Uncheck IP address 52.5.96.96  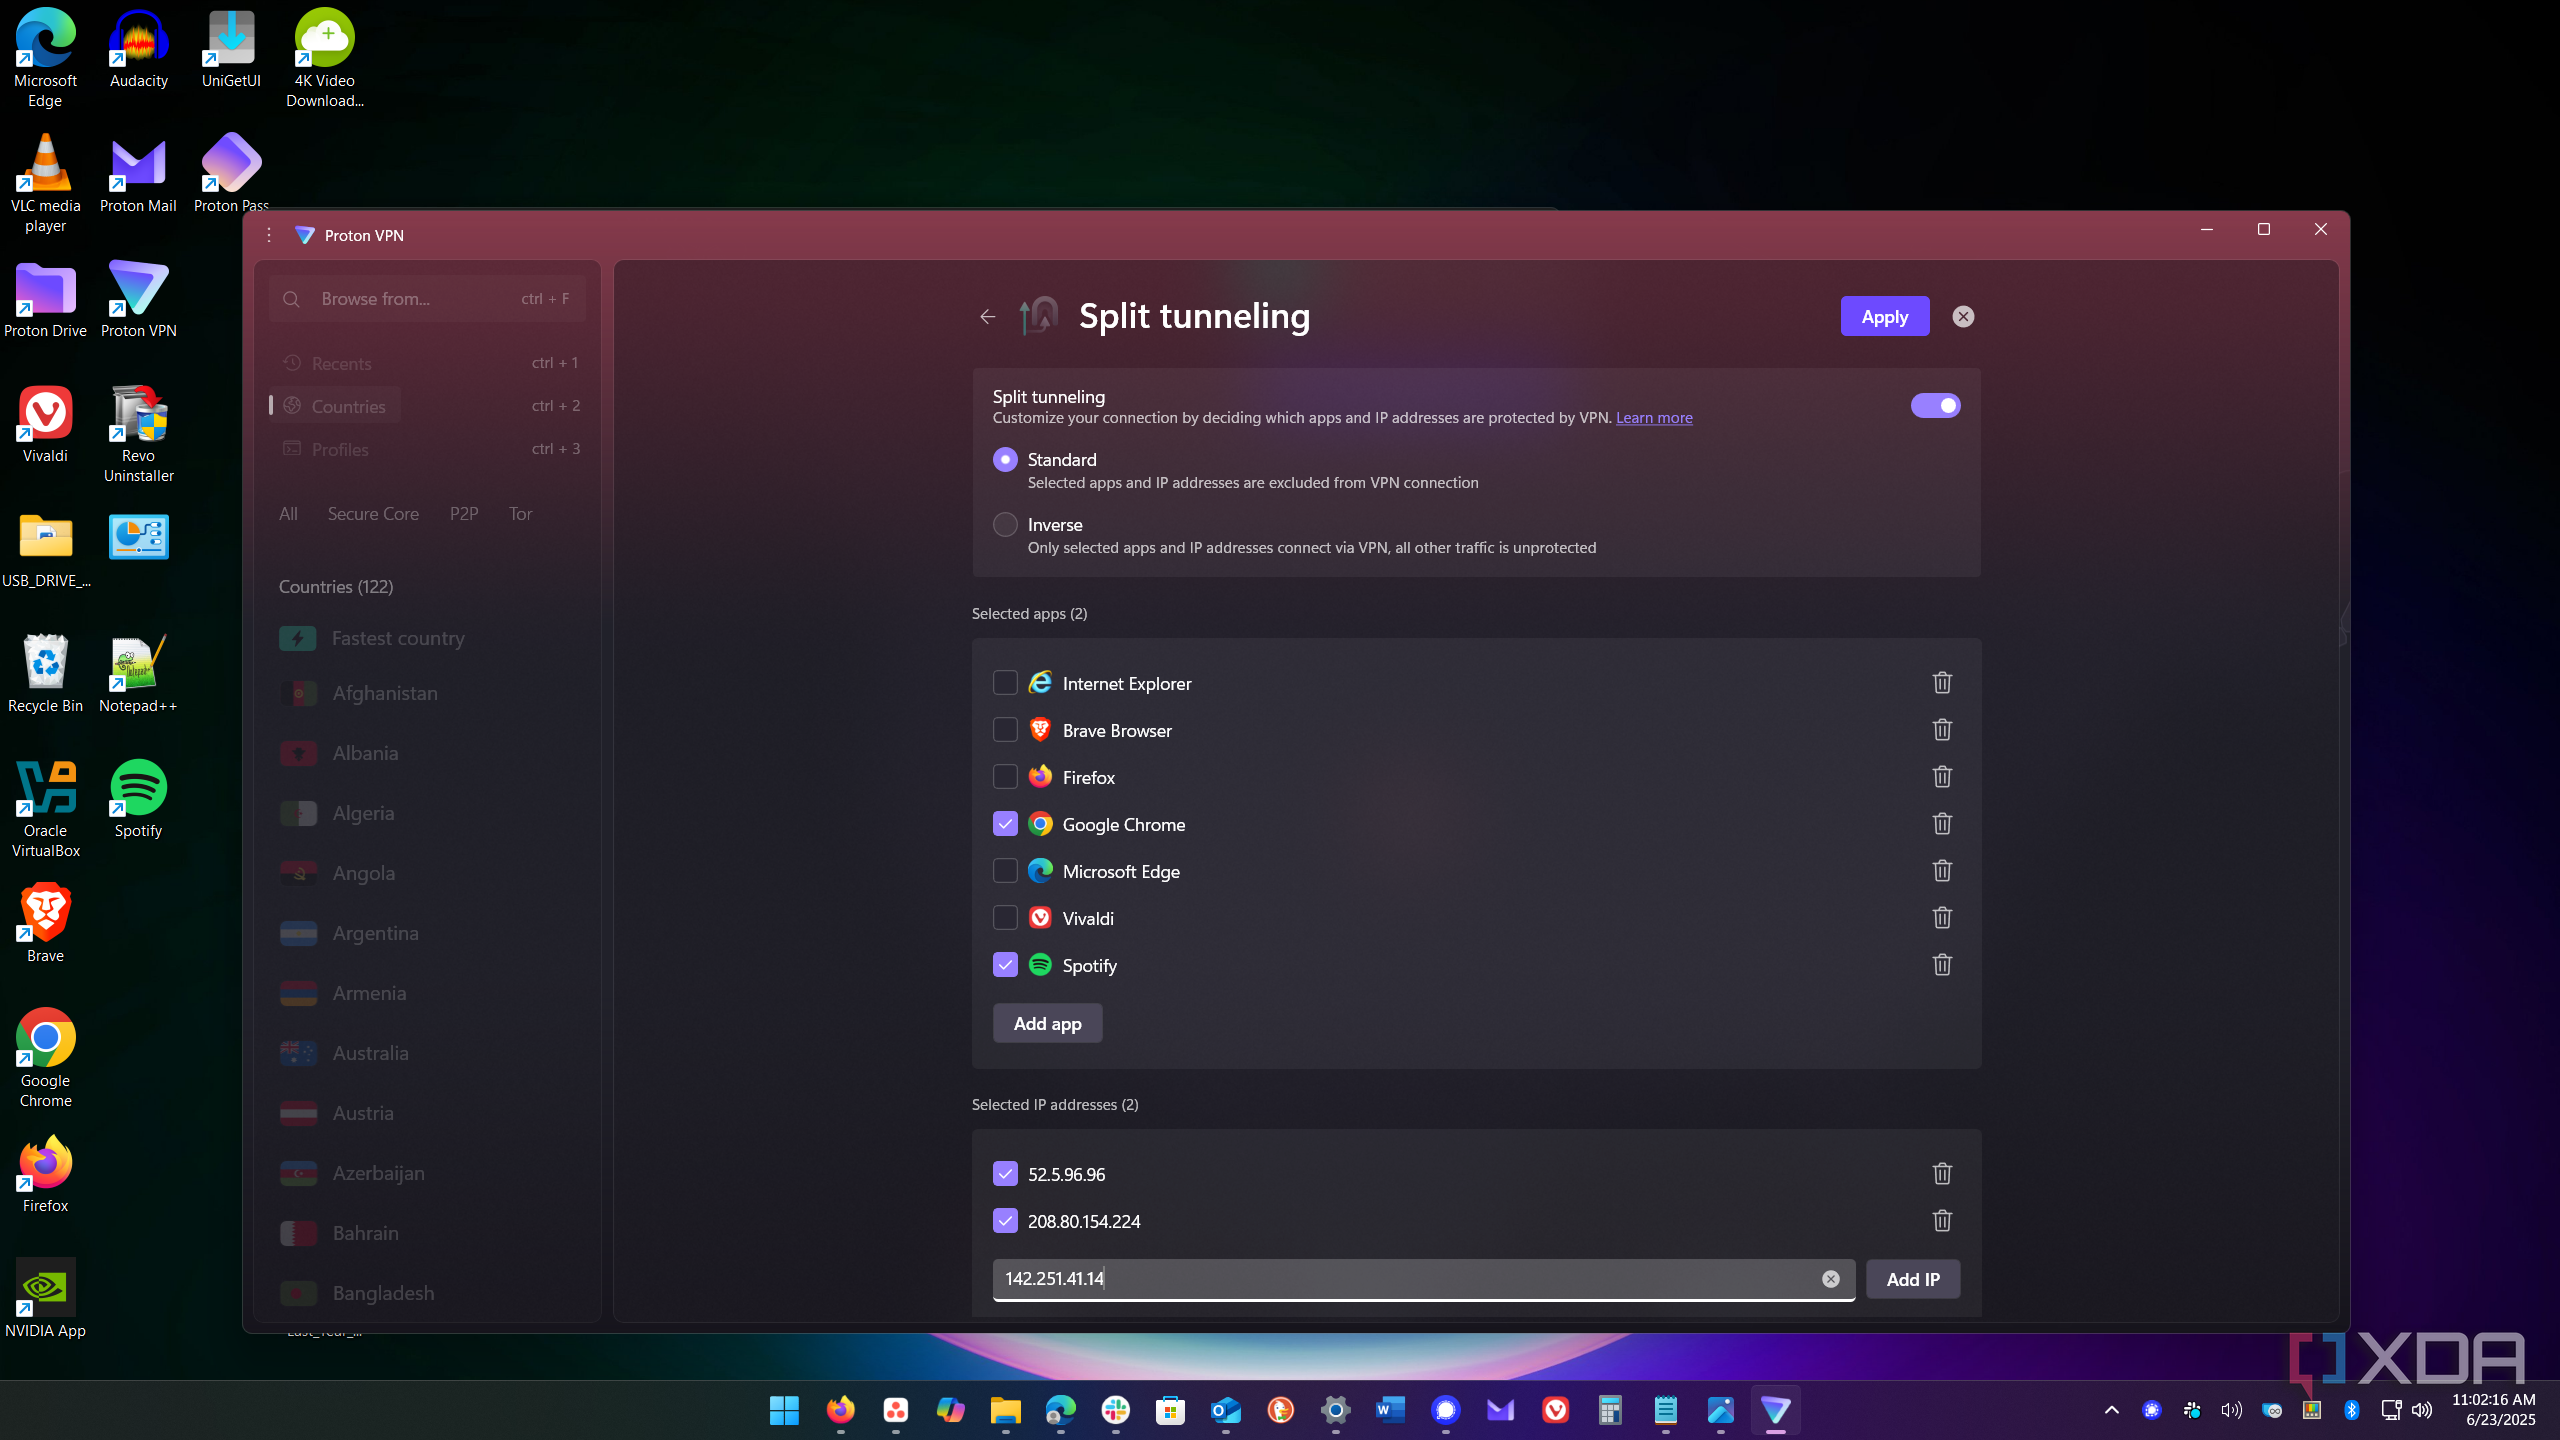pyautogui.click(x=1005, y=1174)
